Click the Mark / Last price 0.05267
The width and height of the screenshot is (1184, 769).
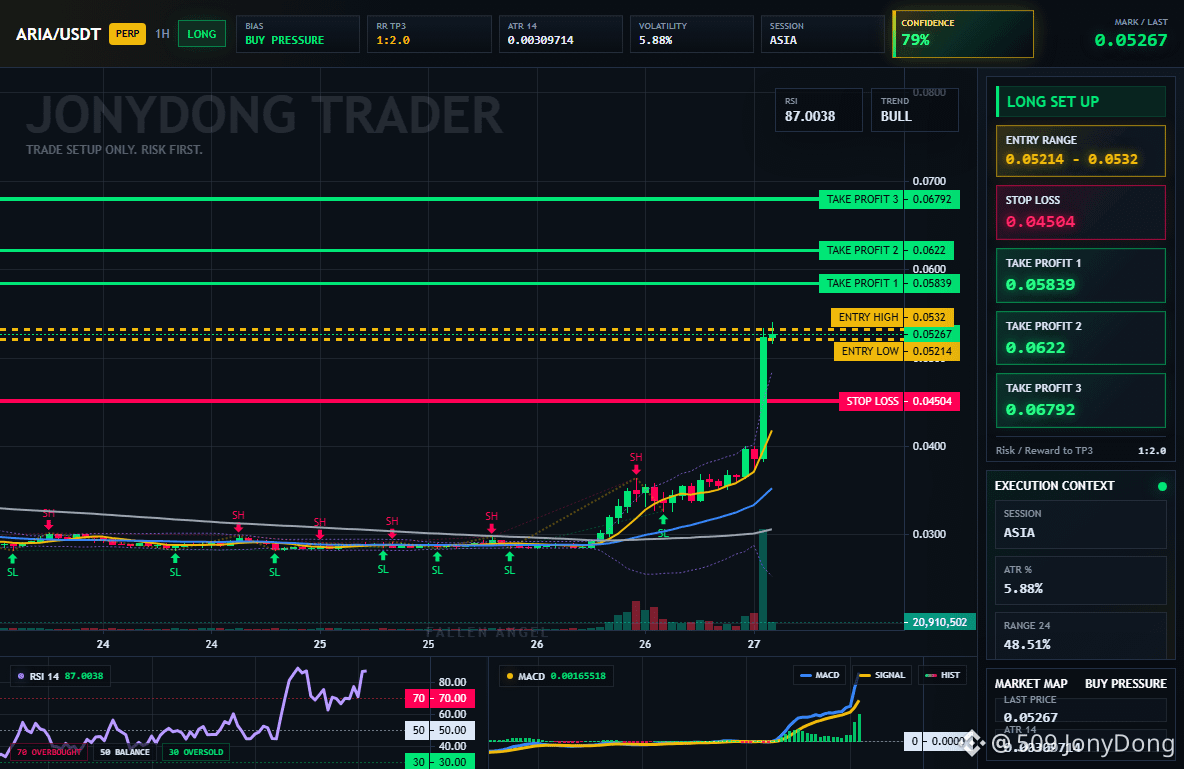click(x=1130, y=40)
